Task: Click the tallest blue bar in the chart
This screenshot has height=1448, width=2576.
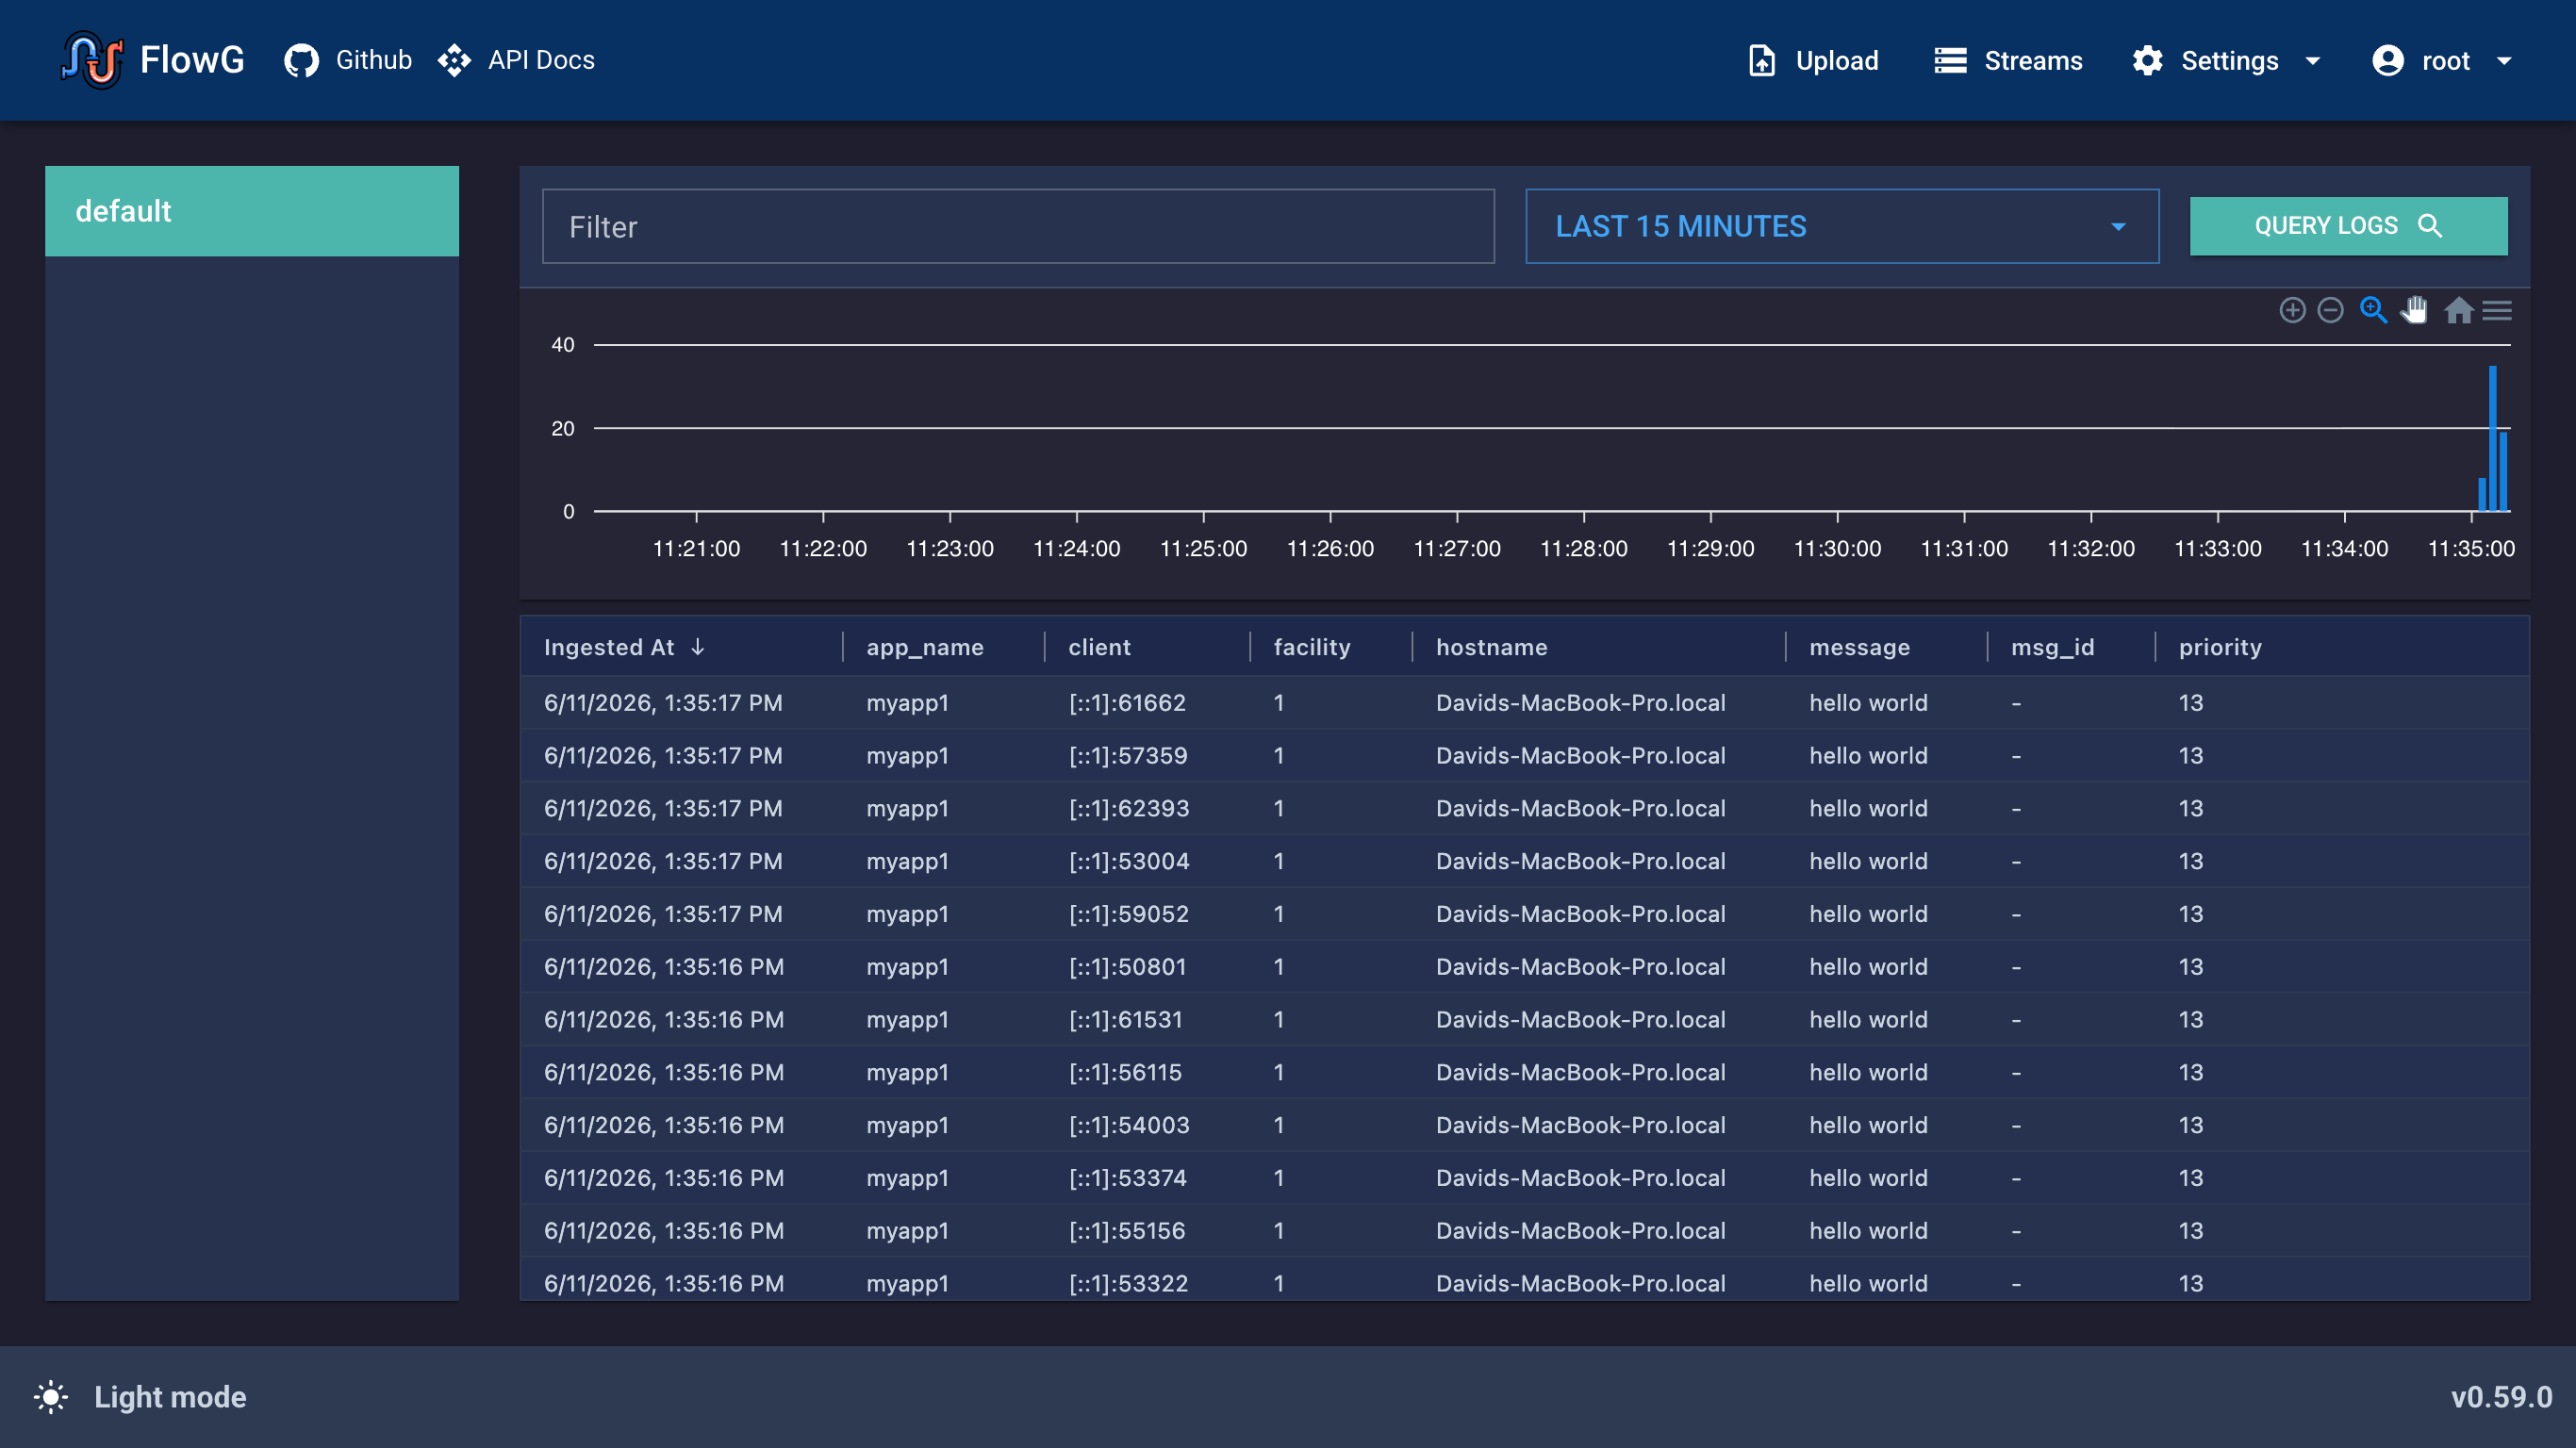Action: (x=2492, y=438)
